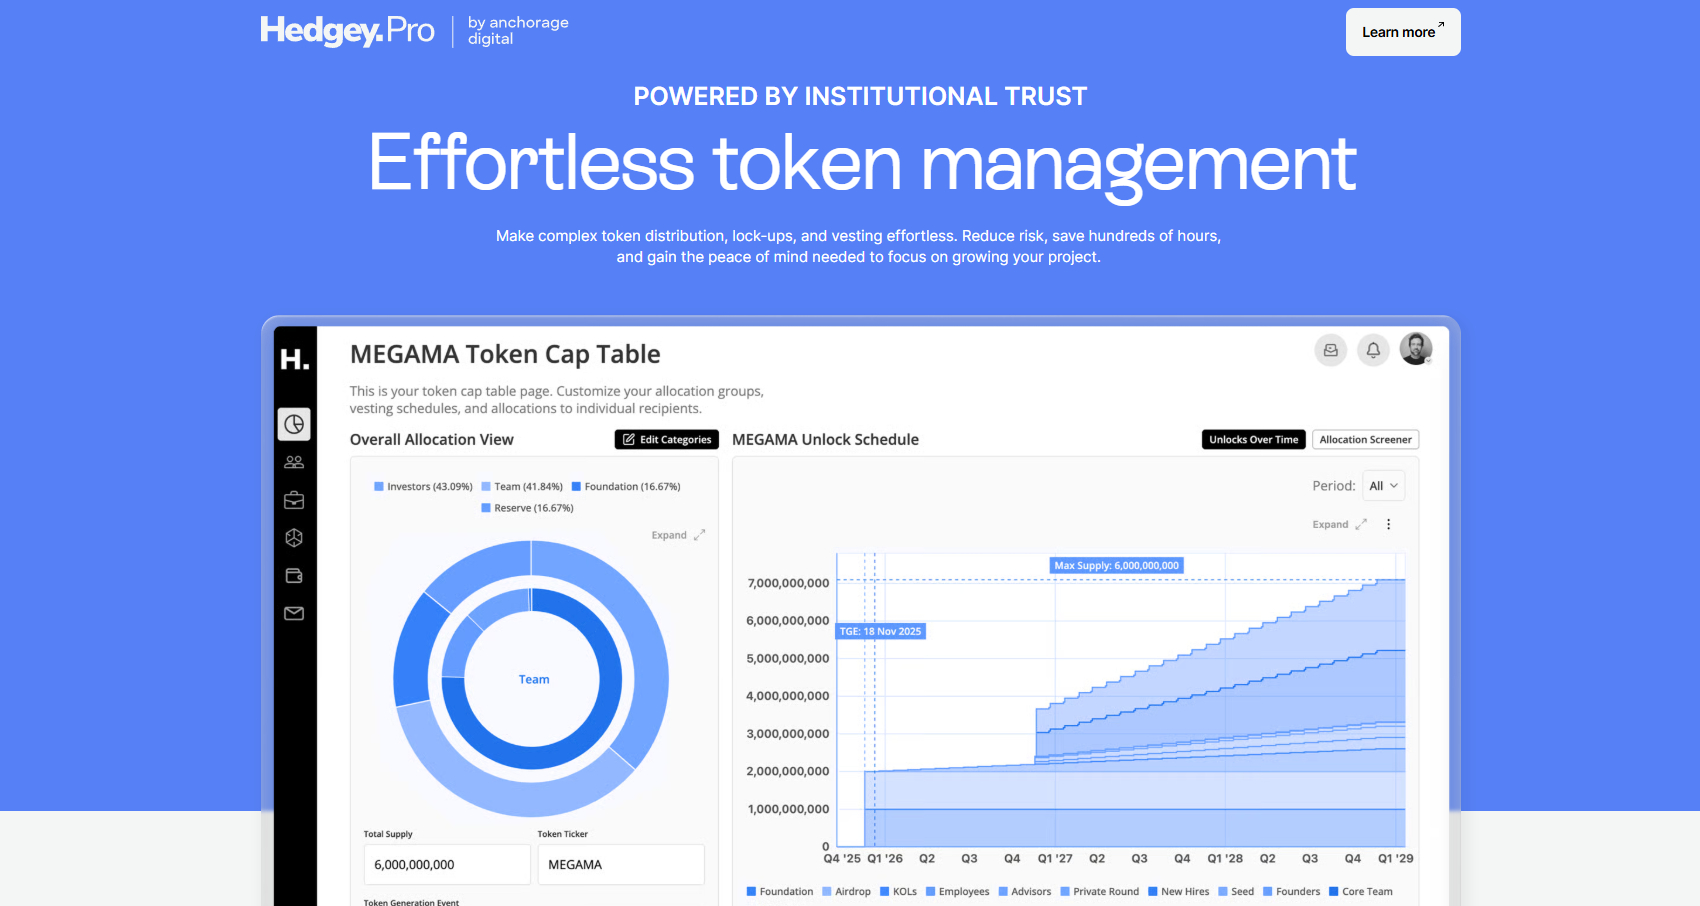Click the envelope mail icon in sidebar
Screen dimensions: 1700x906
294,613
